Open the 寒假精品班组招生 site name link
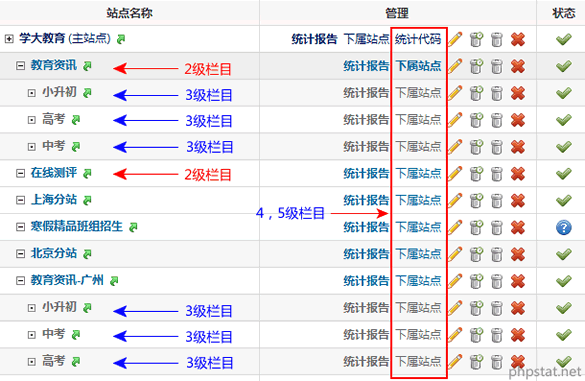The height and width of the screenshot is (381, 585). point(76,227)
